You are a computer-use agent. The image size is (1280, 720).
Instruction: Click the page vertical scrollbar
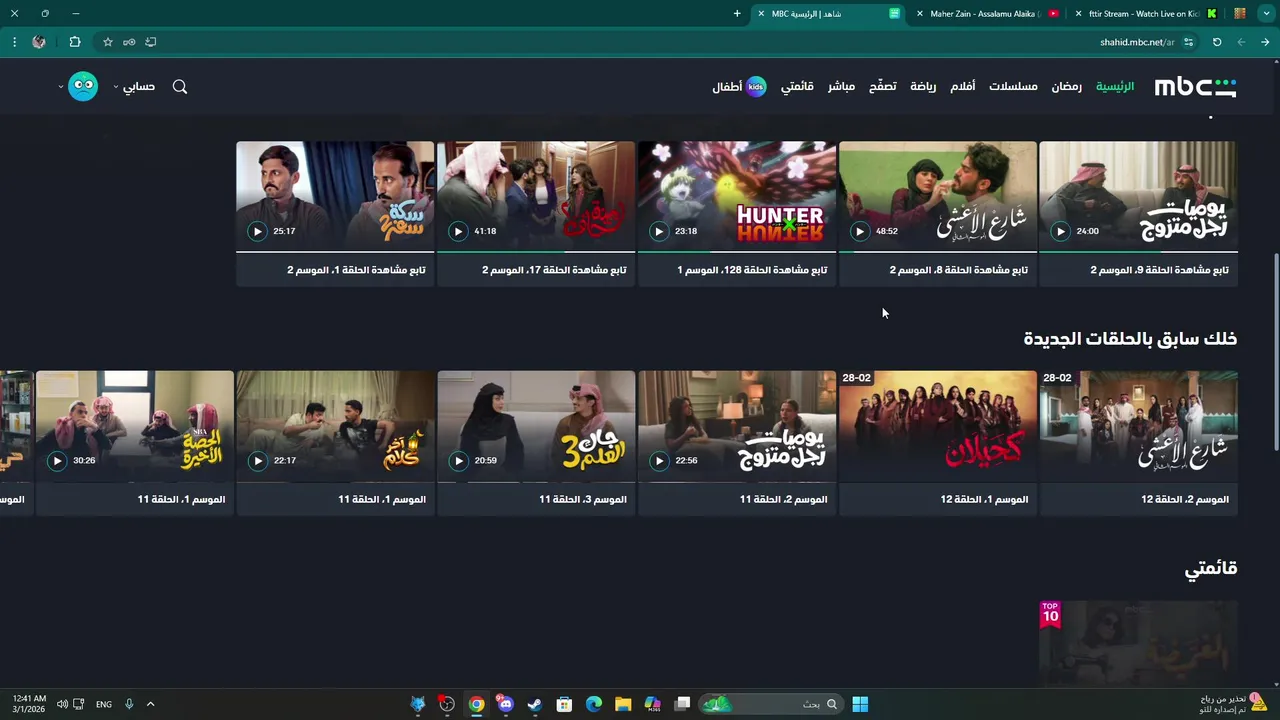click(1275, 352)
